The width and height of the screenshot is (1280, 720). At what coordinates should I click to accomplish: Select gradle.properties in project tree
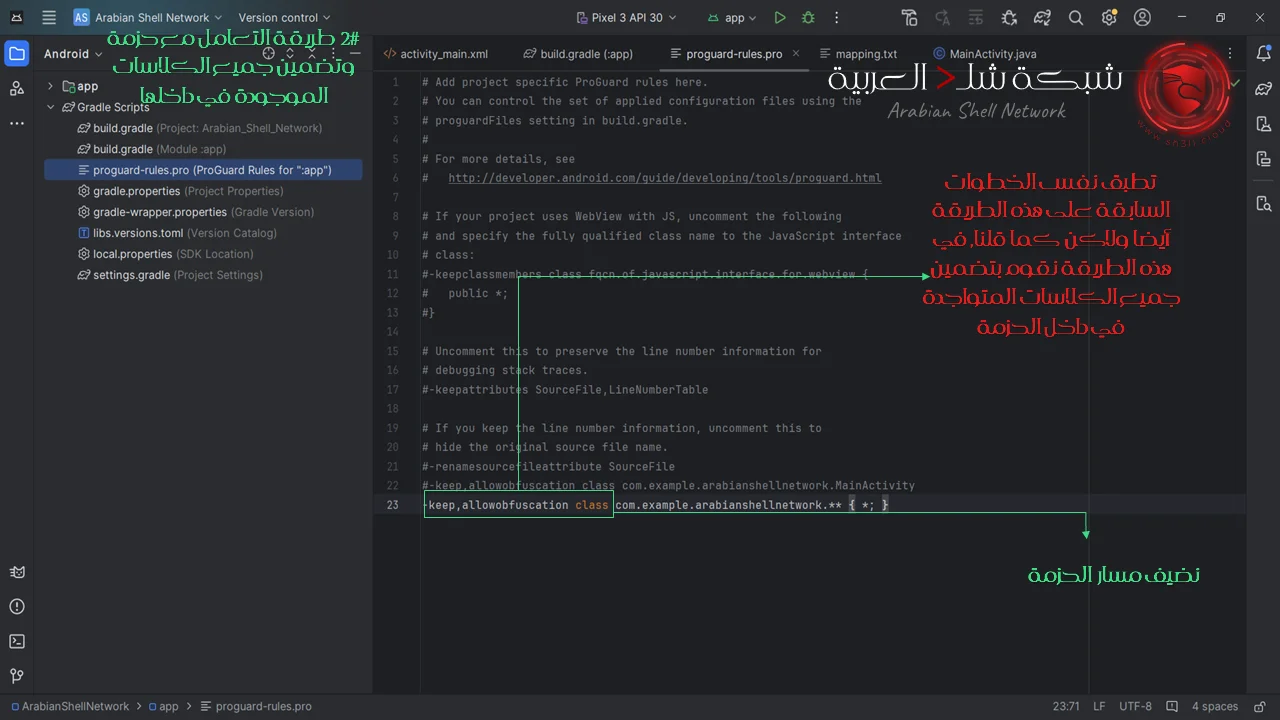click(x=204, y=191)
